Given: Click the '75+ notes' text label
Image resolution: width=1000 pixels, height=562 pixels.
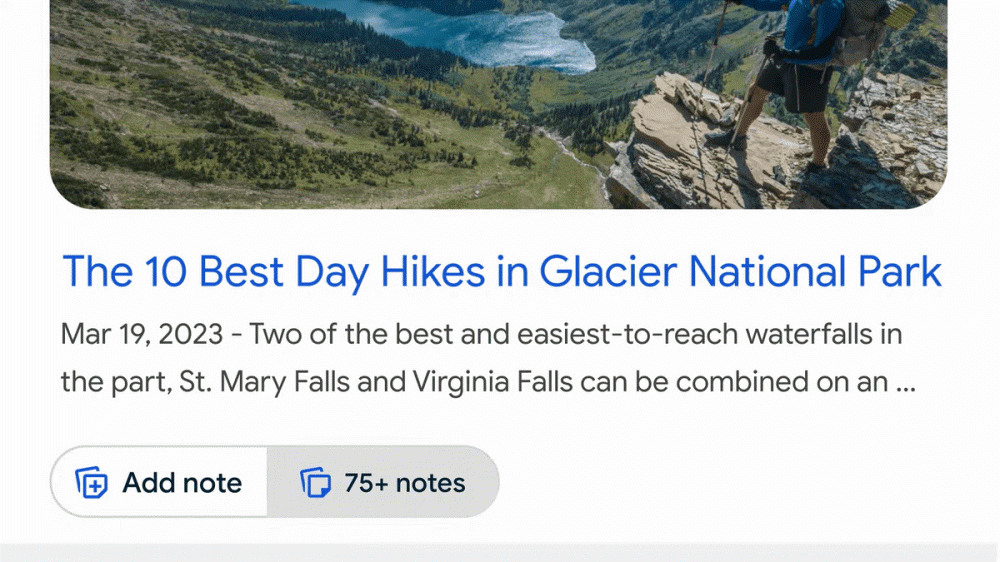Looking at the screenshot, I should [x=405, y=483].
